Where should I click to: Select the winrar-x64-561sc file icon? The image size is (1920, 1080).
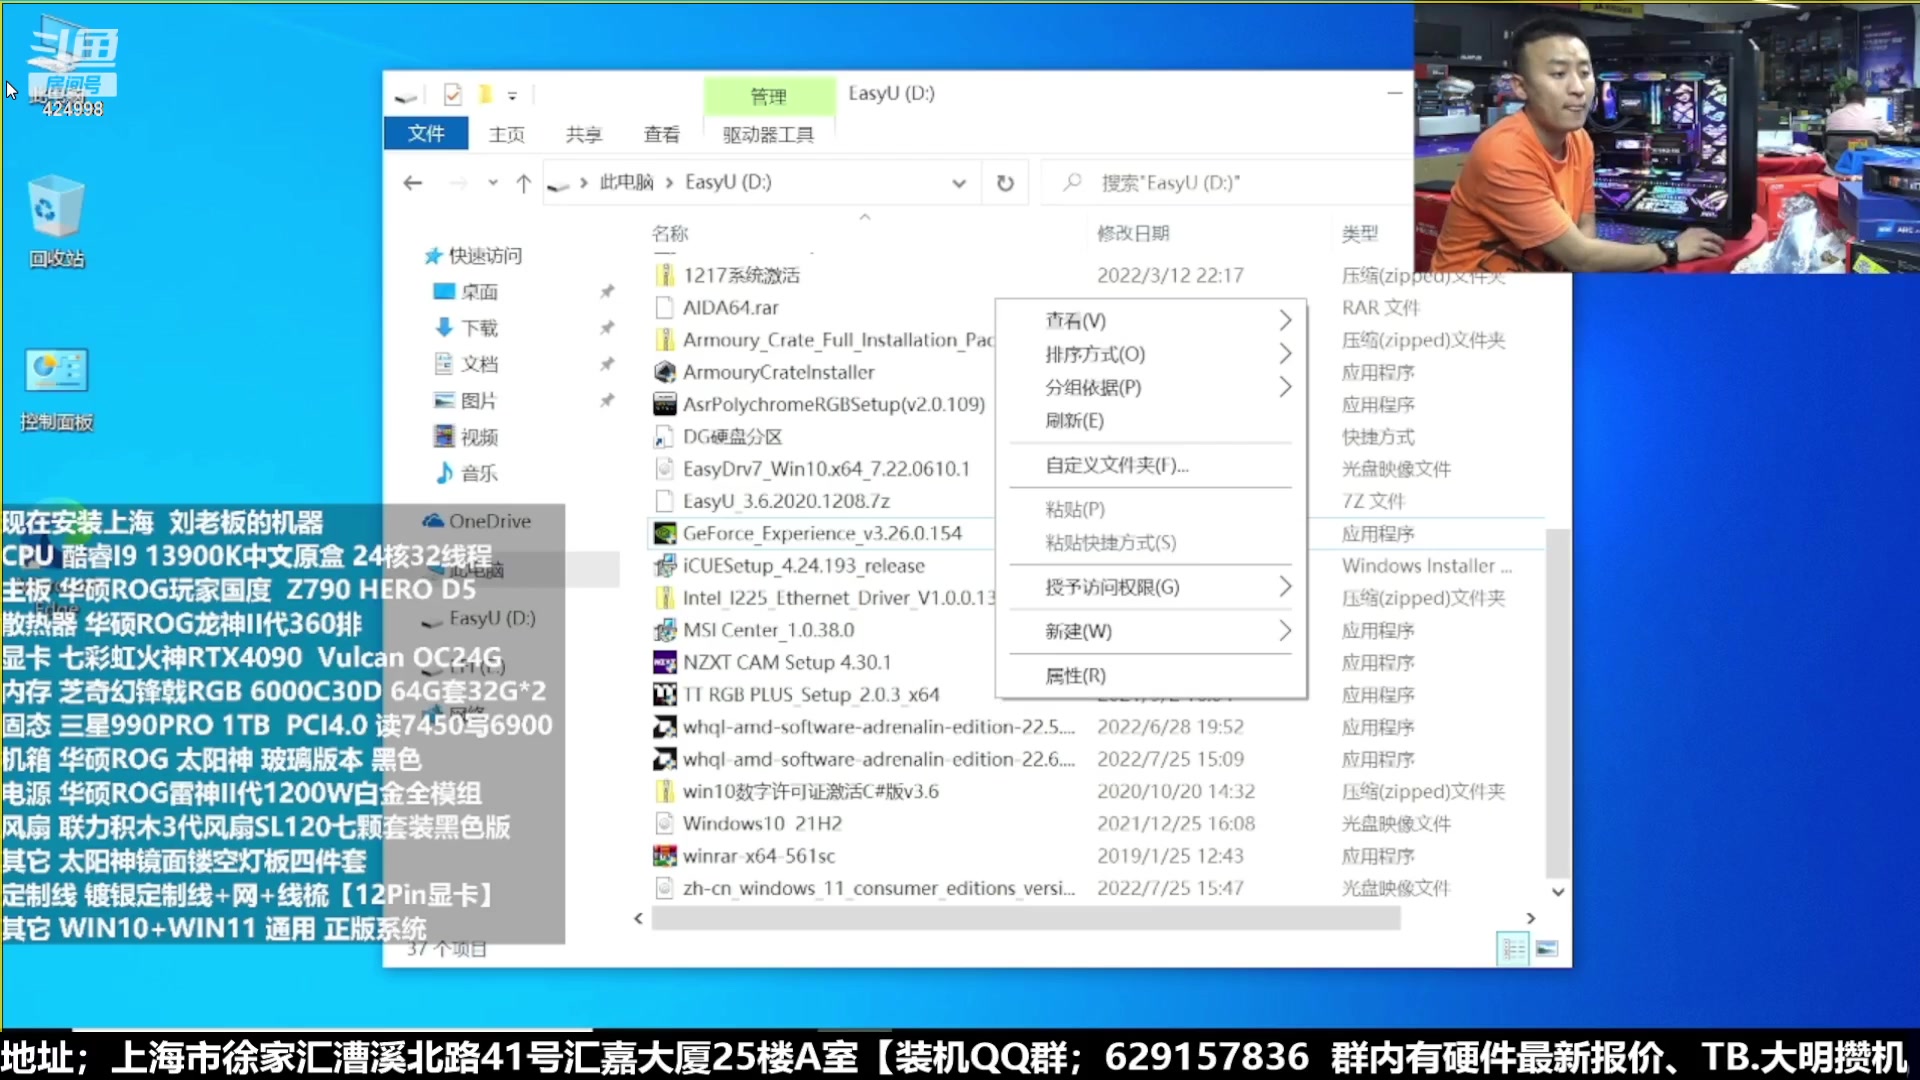click(x=664, y=856)
